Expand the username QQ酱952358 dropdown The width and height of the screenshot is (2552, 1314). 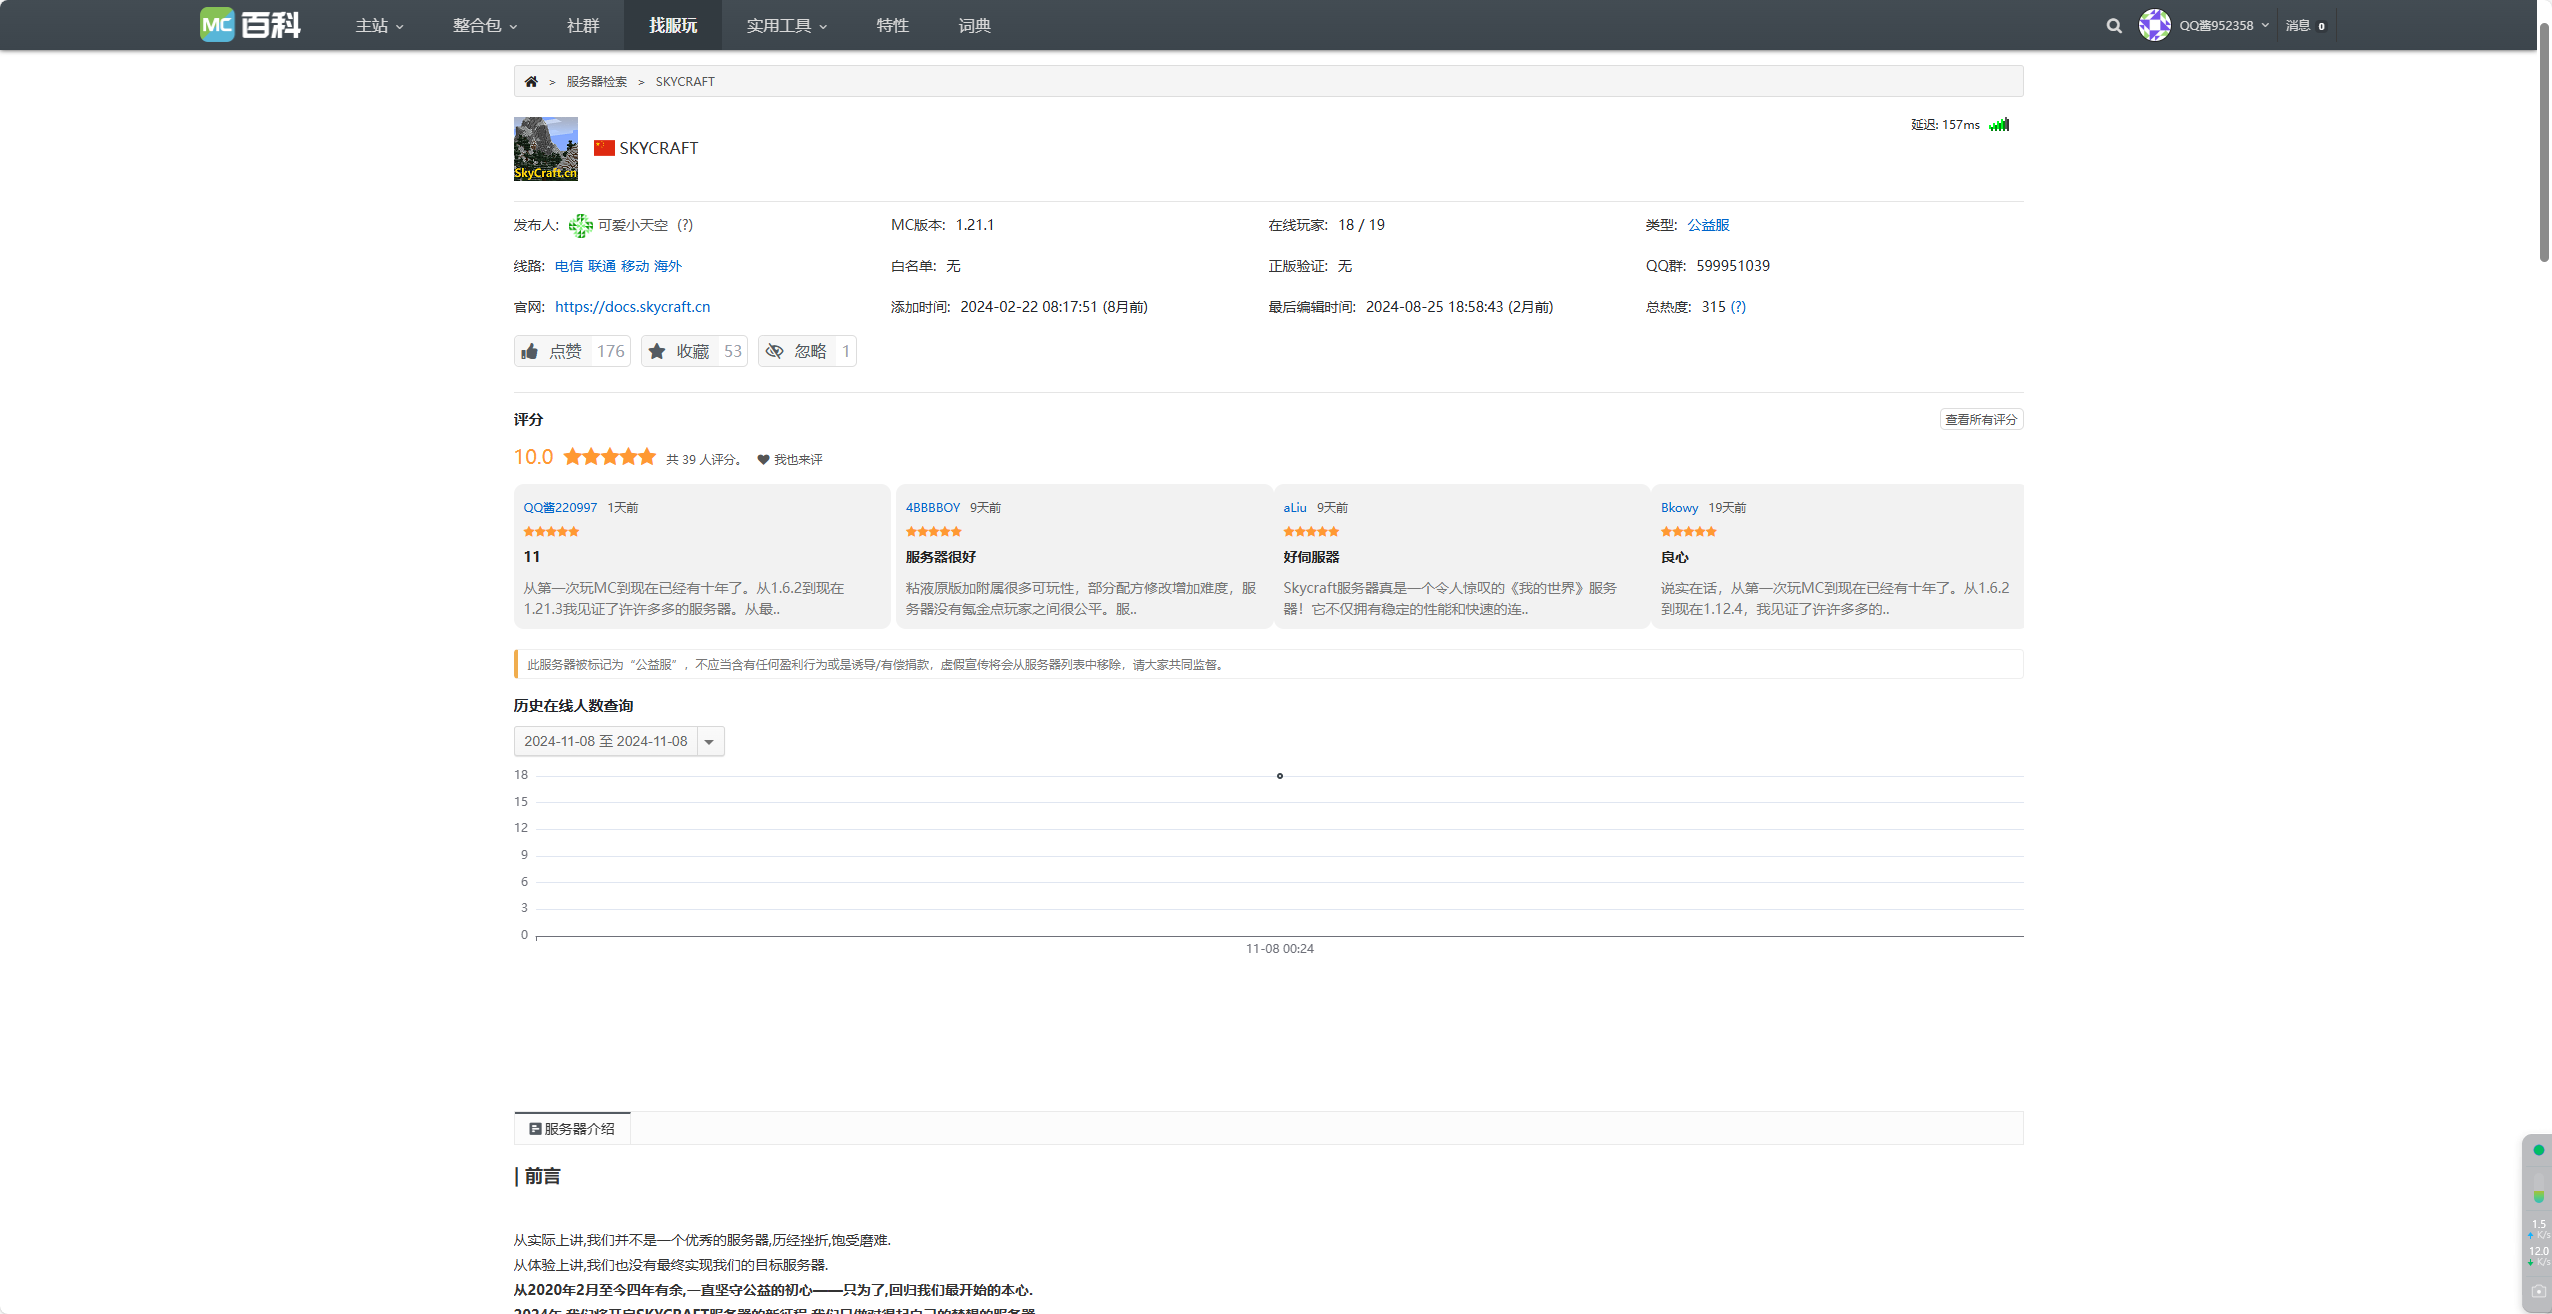[2224, 26]
